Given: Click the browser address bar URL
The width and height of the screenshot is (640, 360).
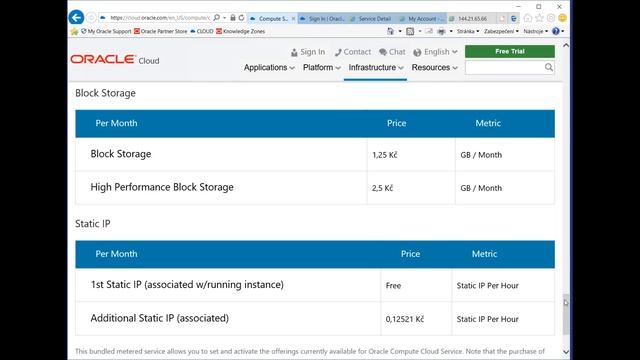Looking at the screenshot, I should [x=160, y=18].
